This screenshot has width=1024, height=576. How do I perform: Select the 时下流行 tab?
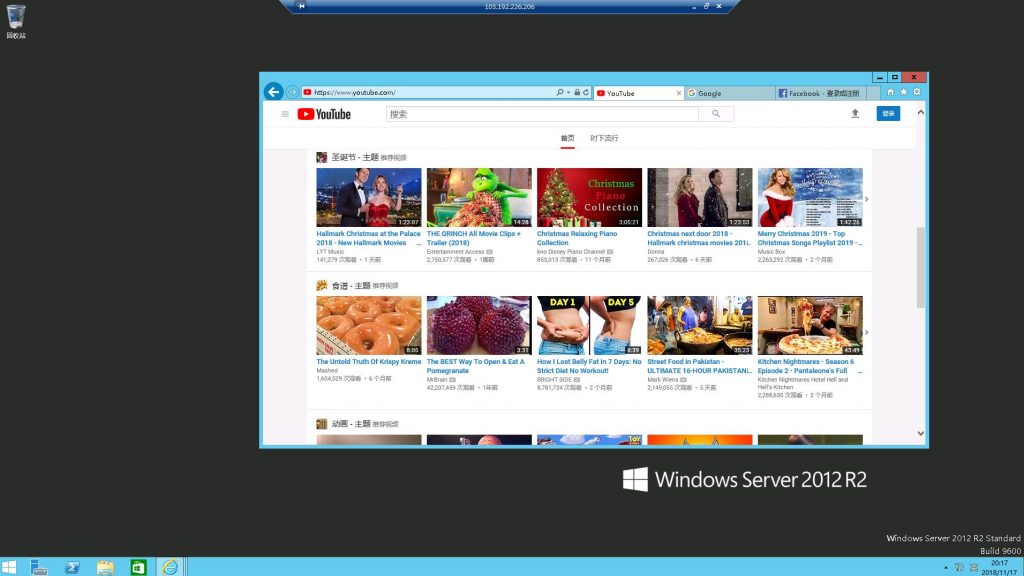point(604,138)
